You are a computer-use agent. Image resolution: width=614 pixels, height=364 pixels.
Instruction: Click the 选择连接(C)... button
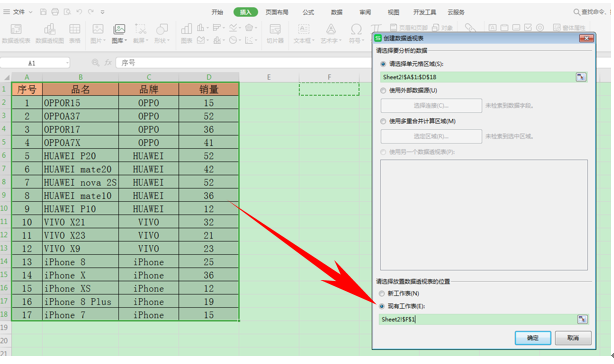coord(431,106)
